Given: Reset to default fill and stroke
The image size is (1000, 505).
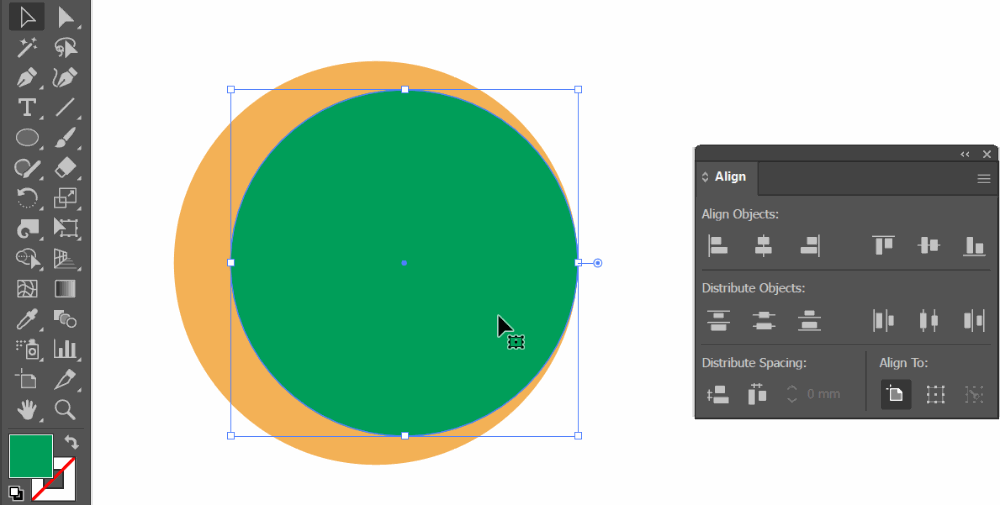Looking at the screenshot, I should click(15, 492).
